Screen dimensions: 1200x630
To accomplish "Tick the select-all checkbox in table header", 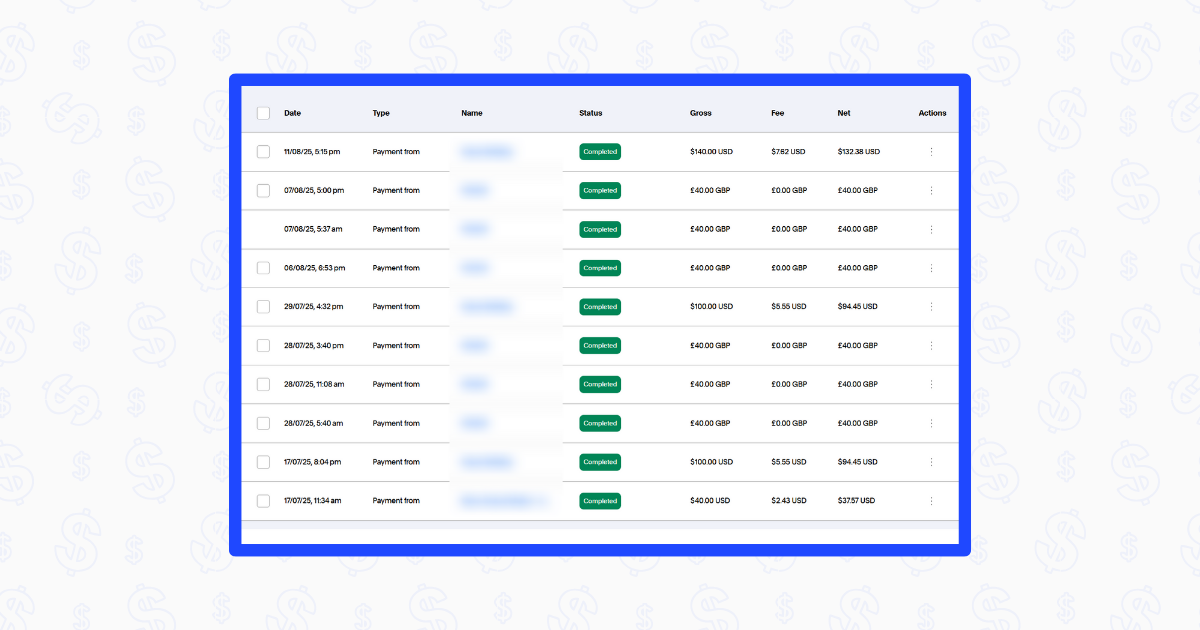I will tap(263, 113).
